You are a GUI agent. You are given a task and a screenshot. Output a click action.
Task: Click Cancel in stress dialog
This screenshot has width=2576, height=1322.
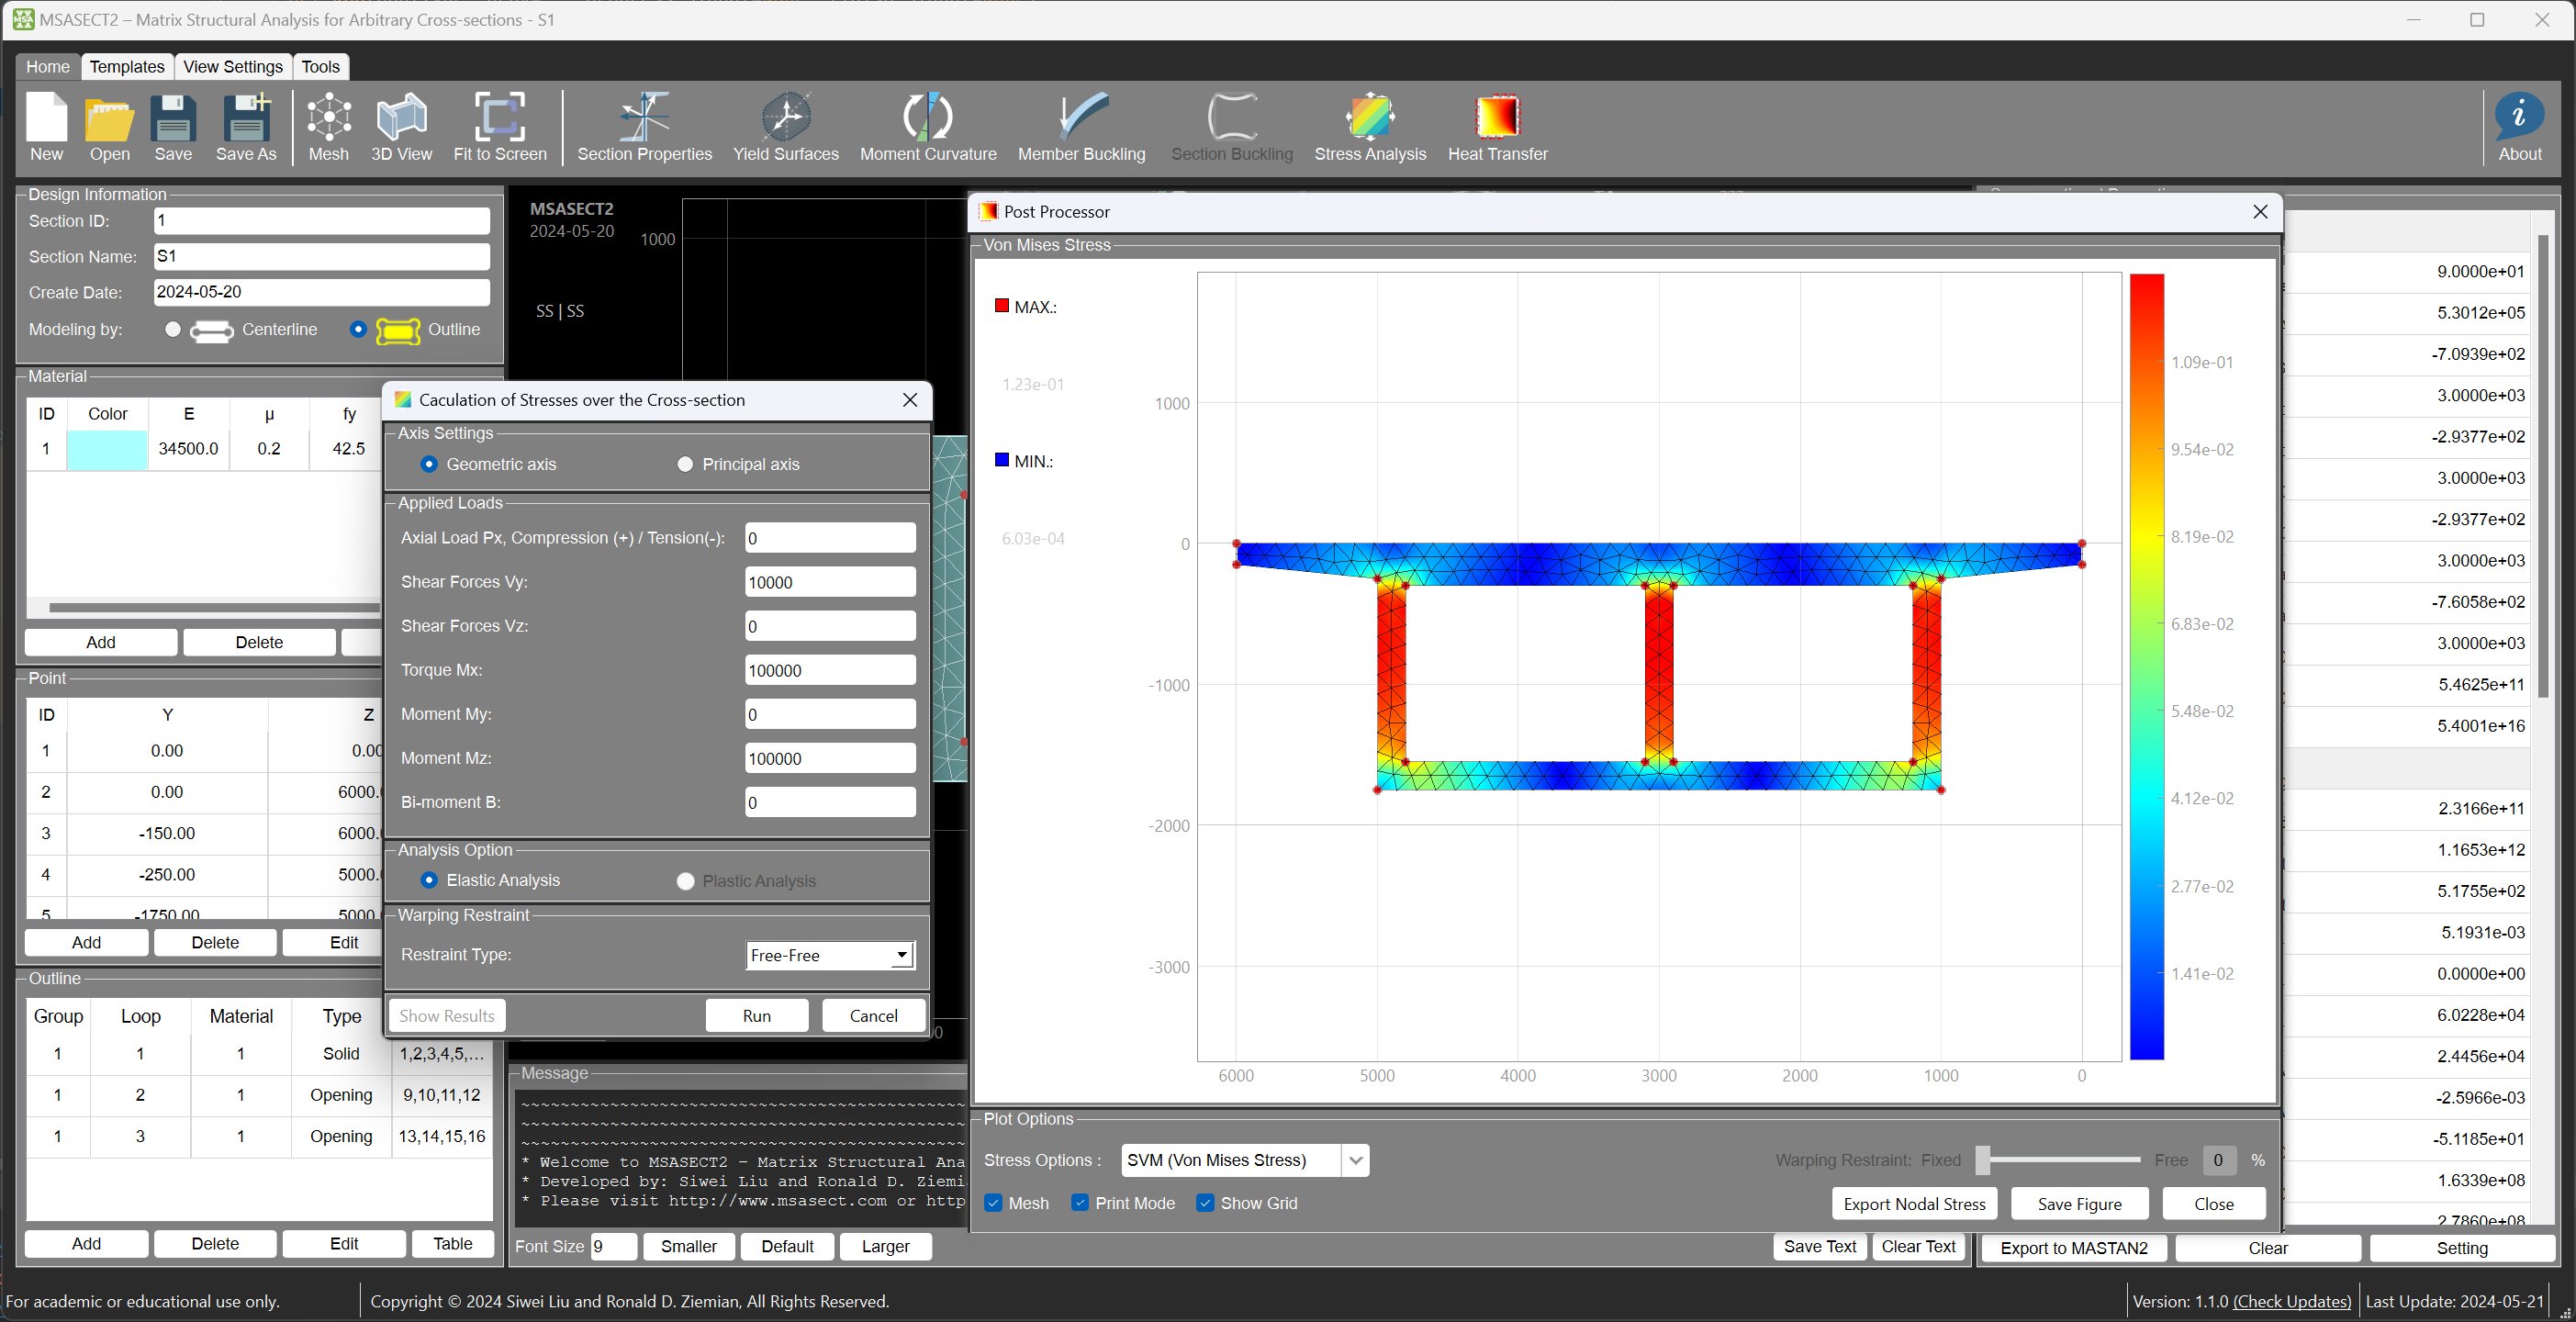[873, 1015]
